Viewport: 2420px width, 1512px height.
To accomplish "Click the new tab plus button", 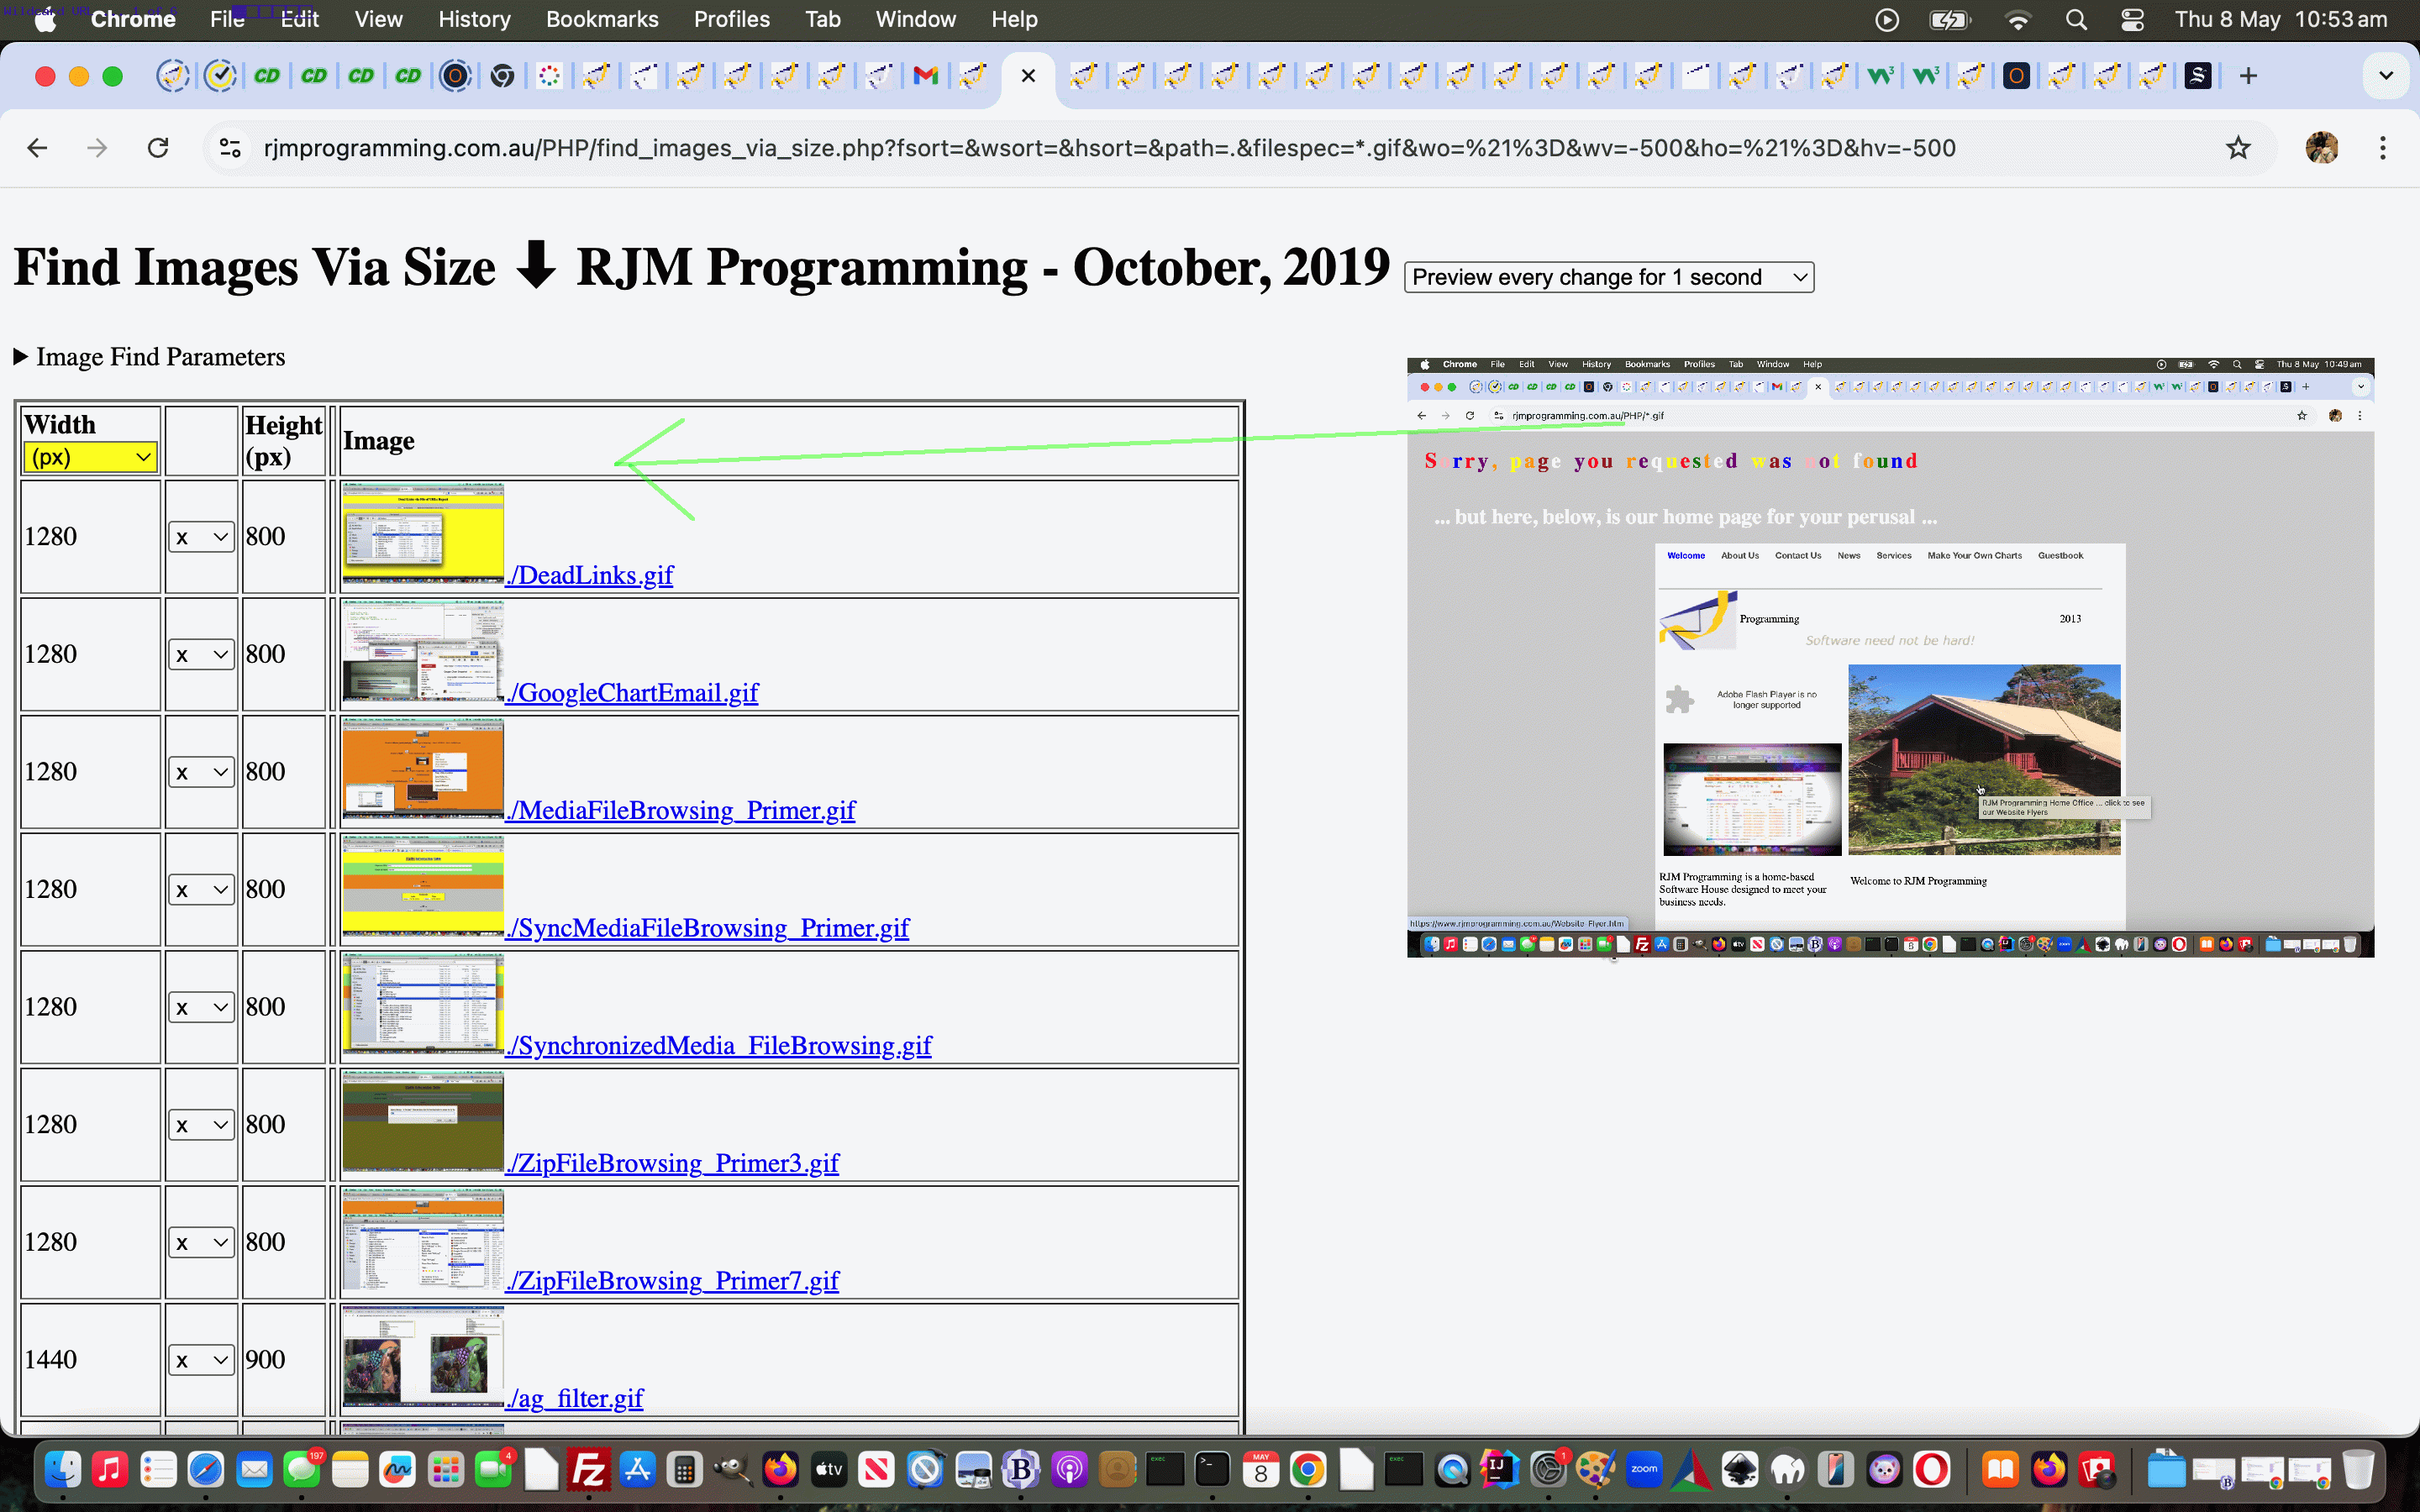I will pos(2248,76).
